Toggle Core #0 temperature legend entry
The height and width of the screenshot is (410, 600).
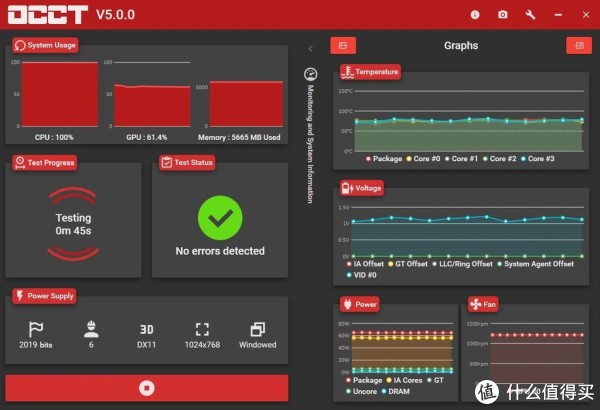(423, 158)
